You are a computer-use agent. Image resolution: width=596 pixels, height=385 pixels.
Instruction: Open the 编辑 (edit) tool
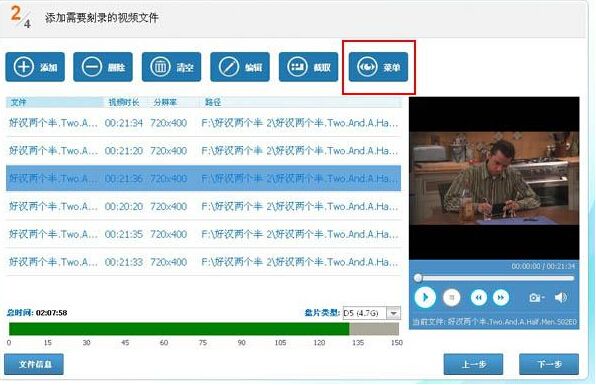pos(240,67)
